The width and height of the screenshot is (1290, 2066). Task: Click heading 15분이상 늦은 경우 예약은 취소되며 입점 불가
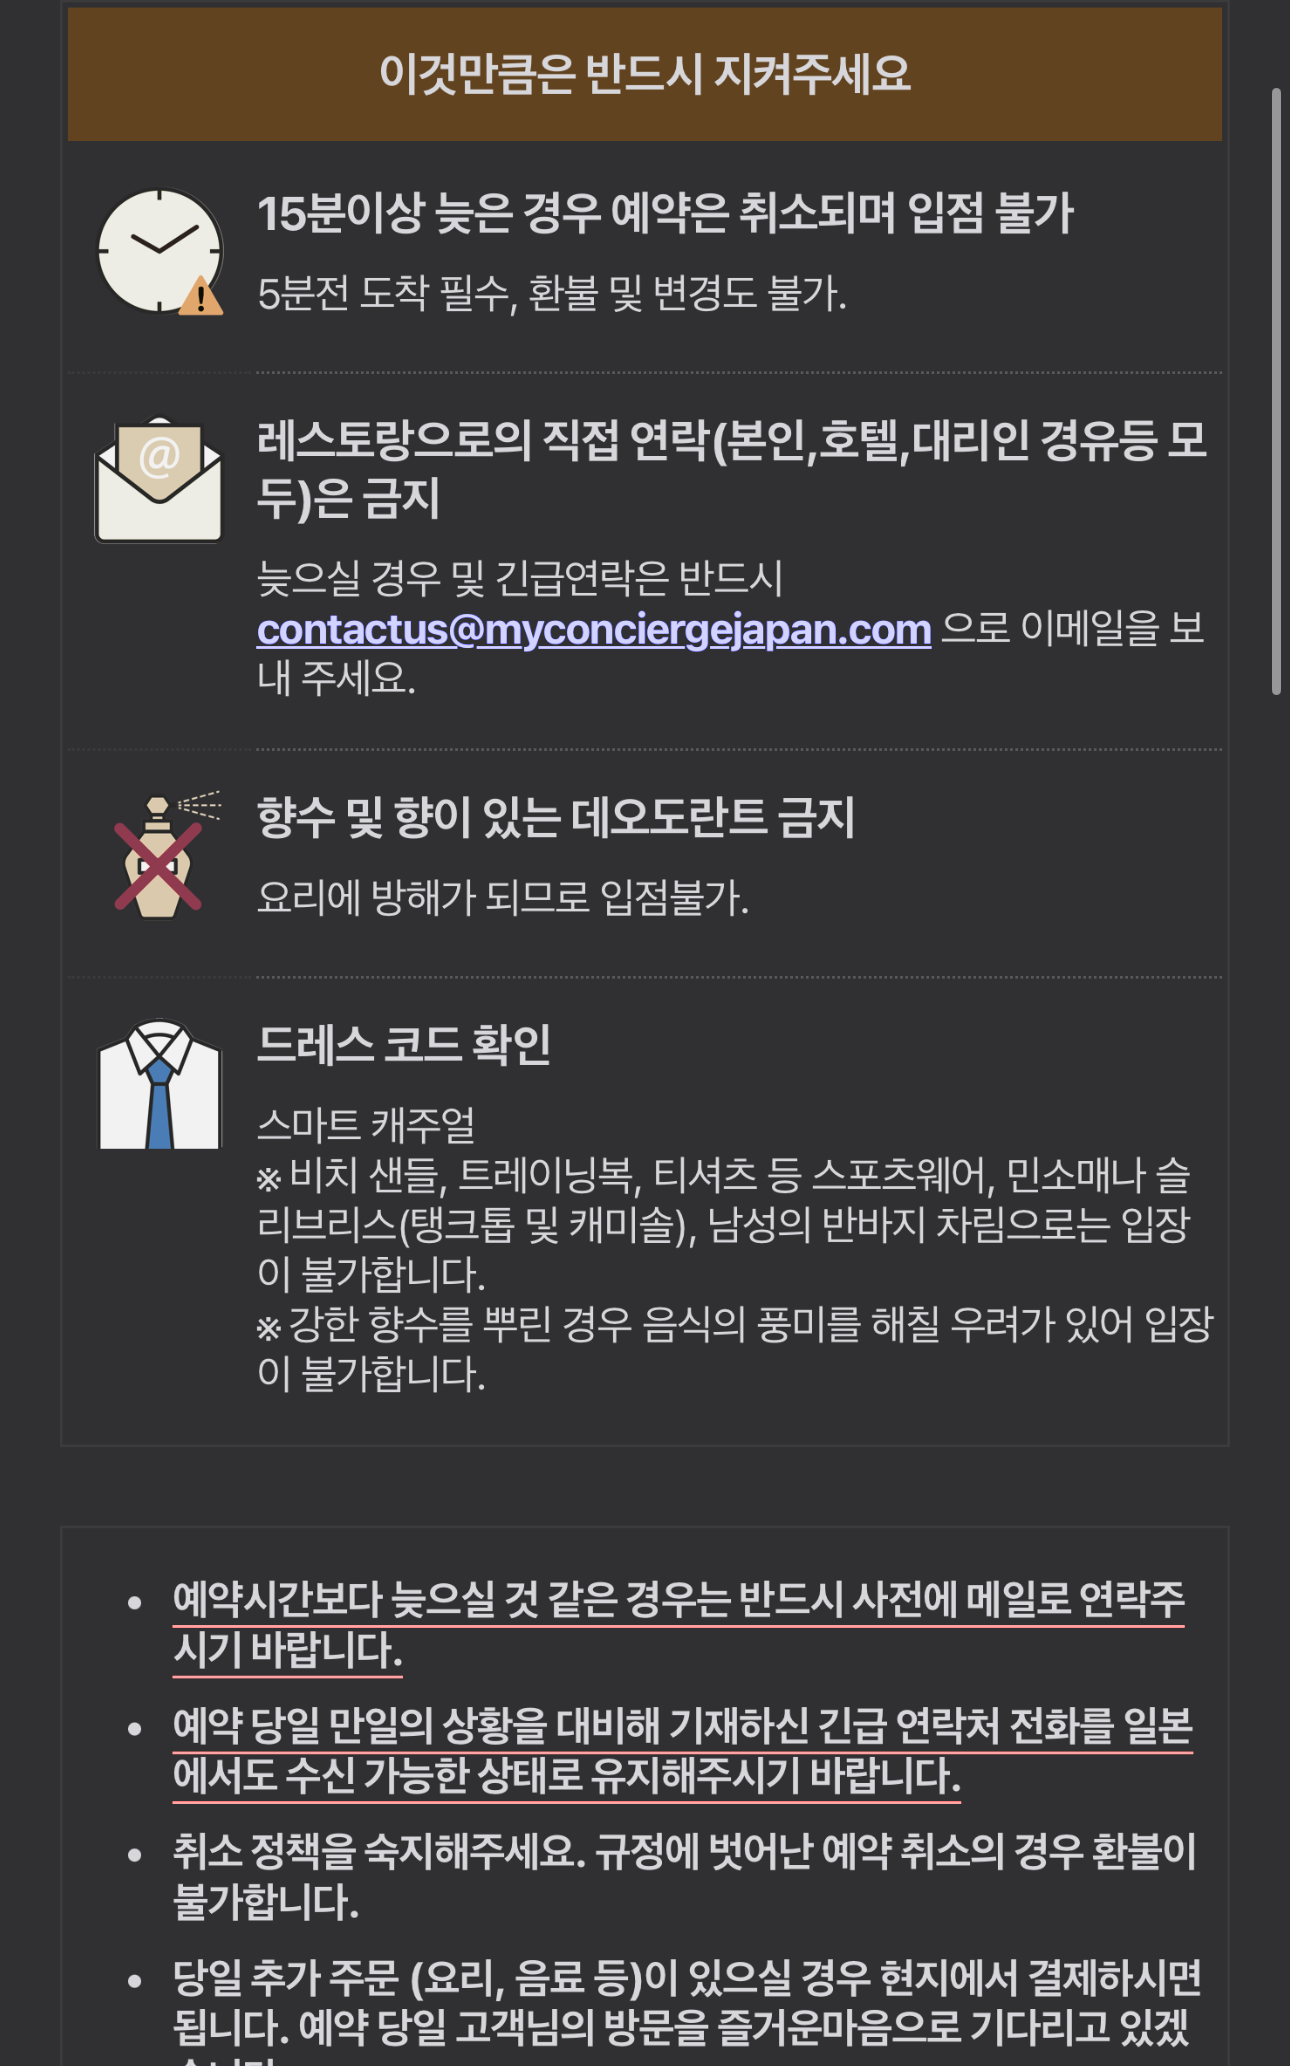666,214
